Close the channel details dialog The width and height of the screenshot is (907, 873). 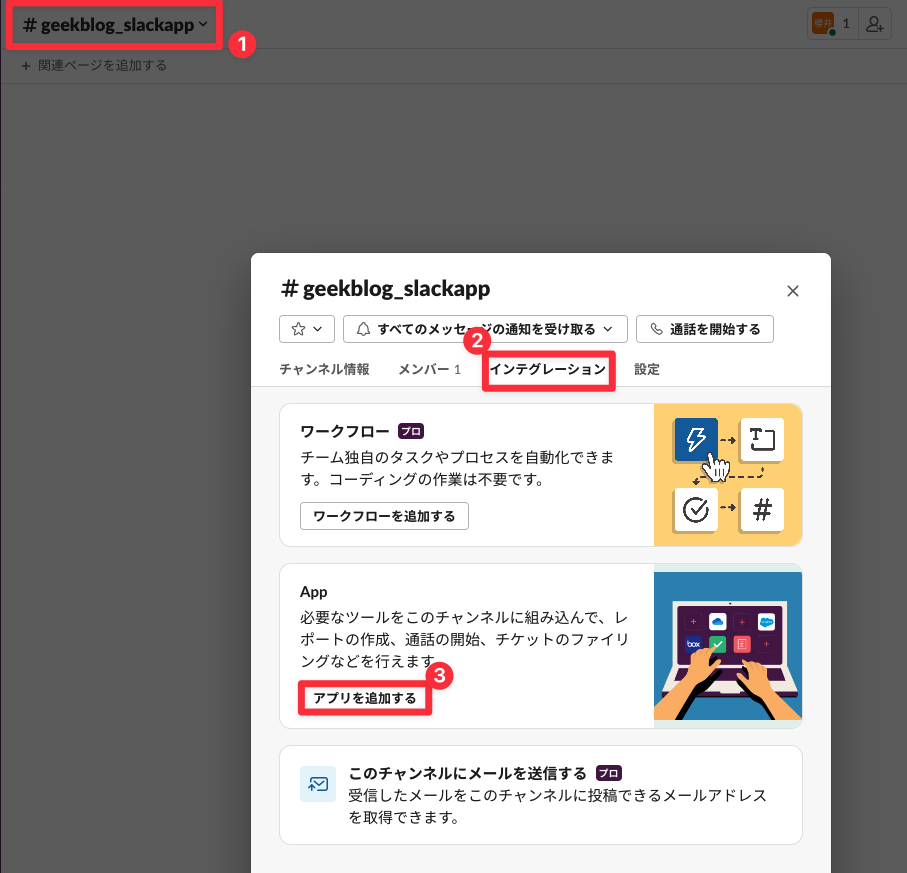click(x=792, y=291)
